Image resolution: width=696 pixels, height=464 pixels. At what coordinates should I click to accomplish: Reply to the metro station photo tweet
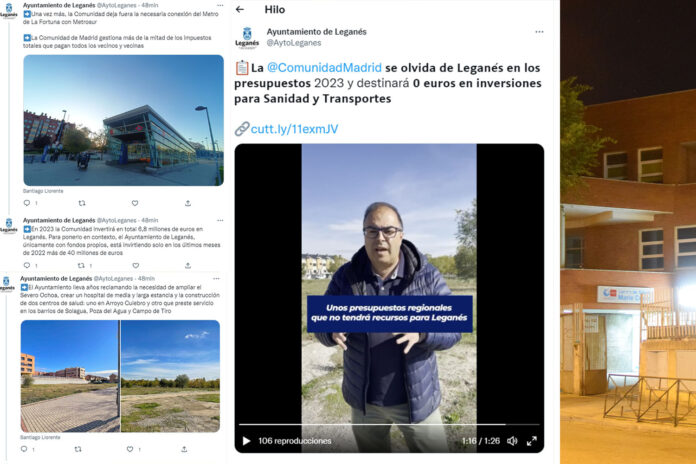(x=27, y=203)
